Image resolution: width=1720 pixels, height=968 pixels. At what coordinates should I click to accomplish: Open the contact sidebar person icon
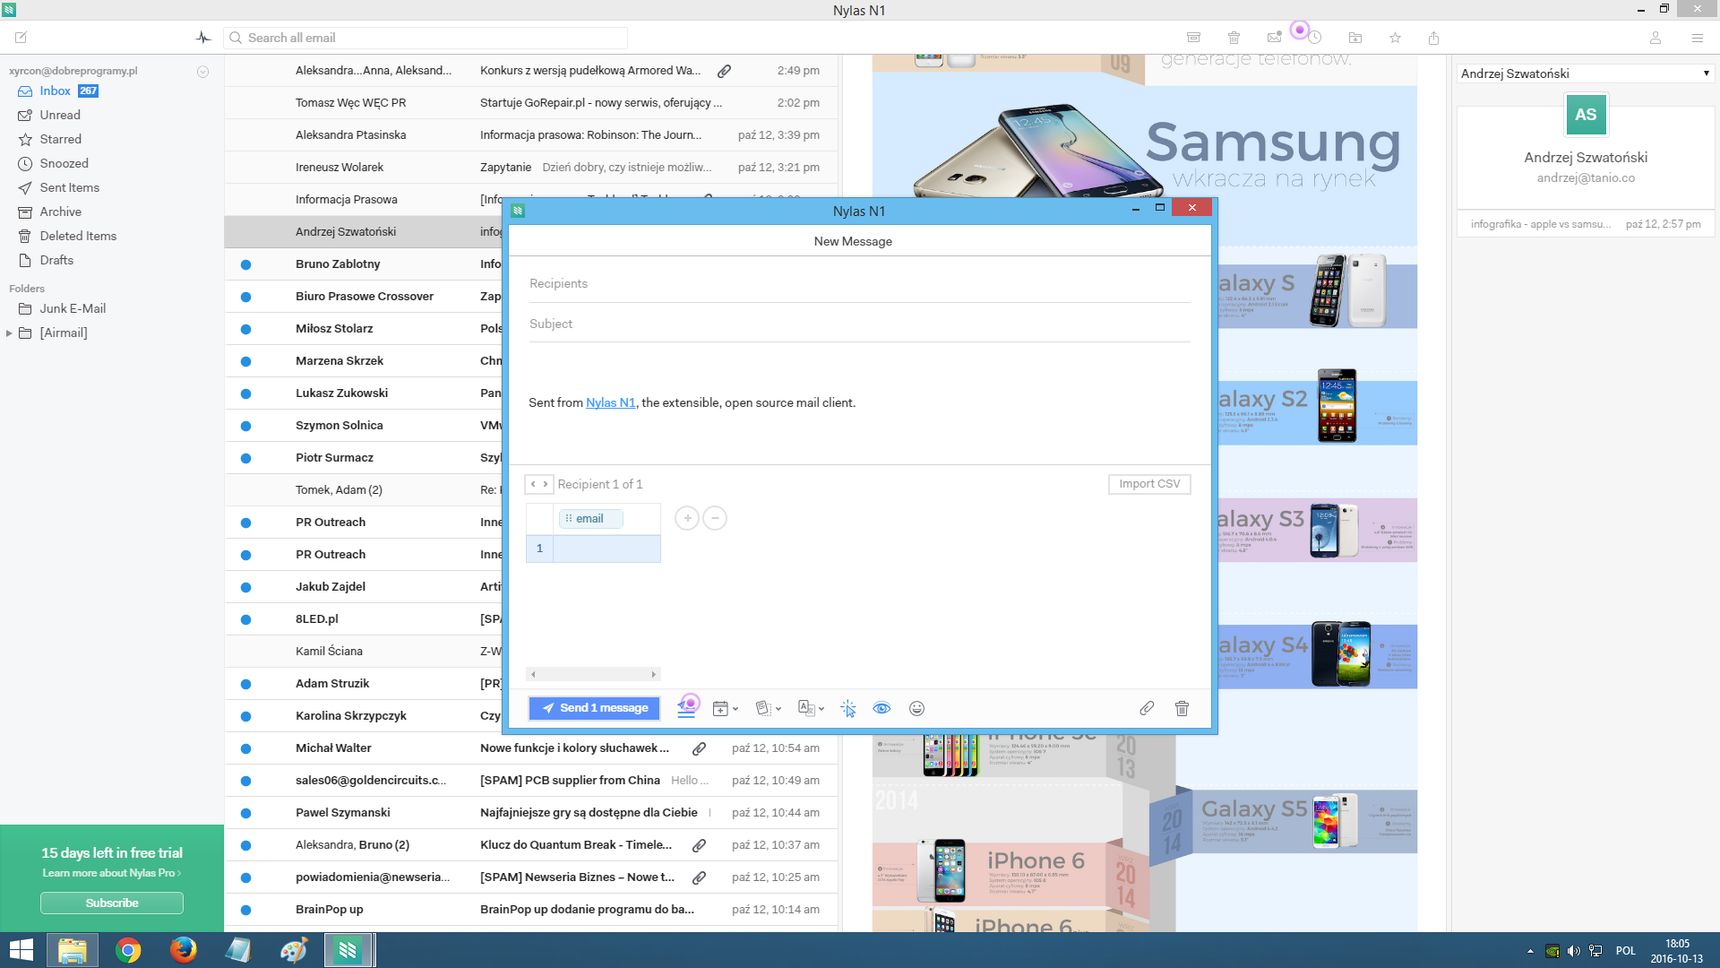[1655, 38]
